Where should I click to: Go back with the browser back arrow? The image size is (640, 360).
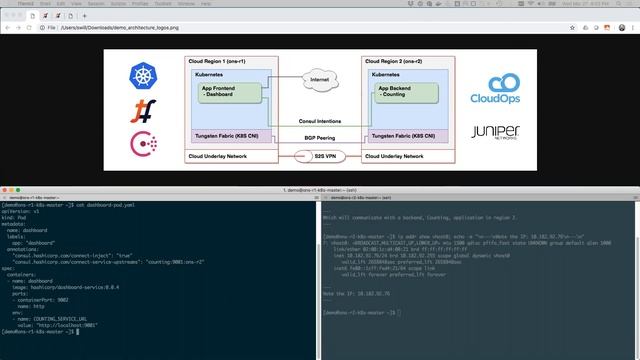tap(8, 28)
